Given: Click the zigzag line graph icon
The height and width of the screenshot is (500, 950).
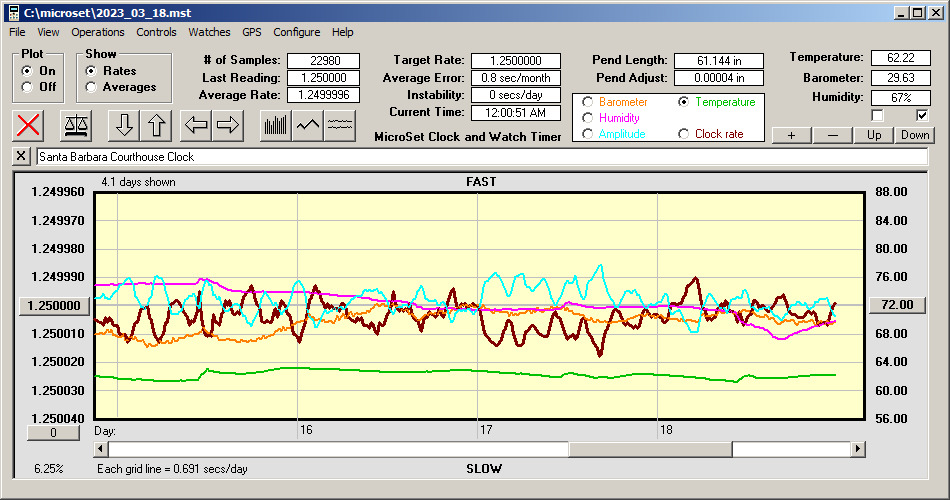Looking at the screenshot, I should point(308,125).
